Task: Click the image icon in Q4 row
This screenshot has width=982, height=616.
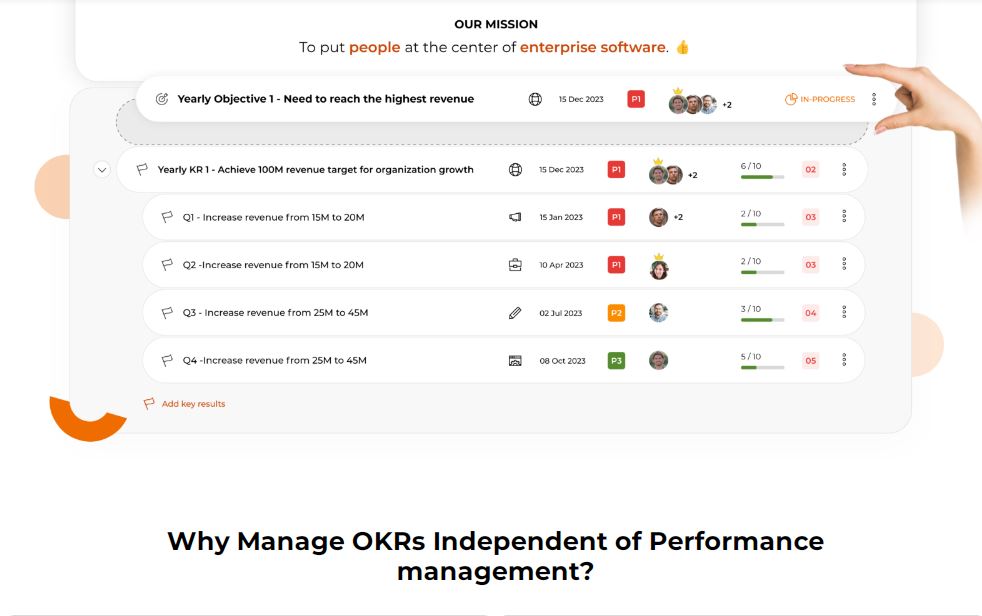Action: (515, 360)
